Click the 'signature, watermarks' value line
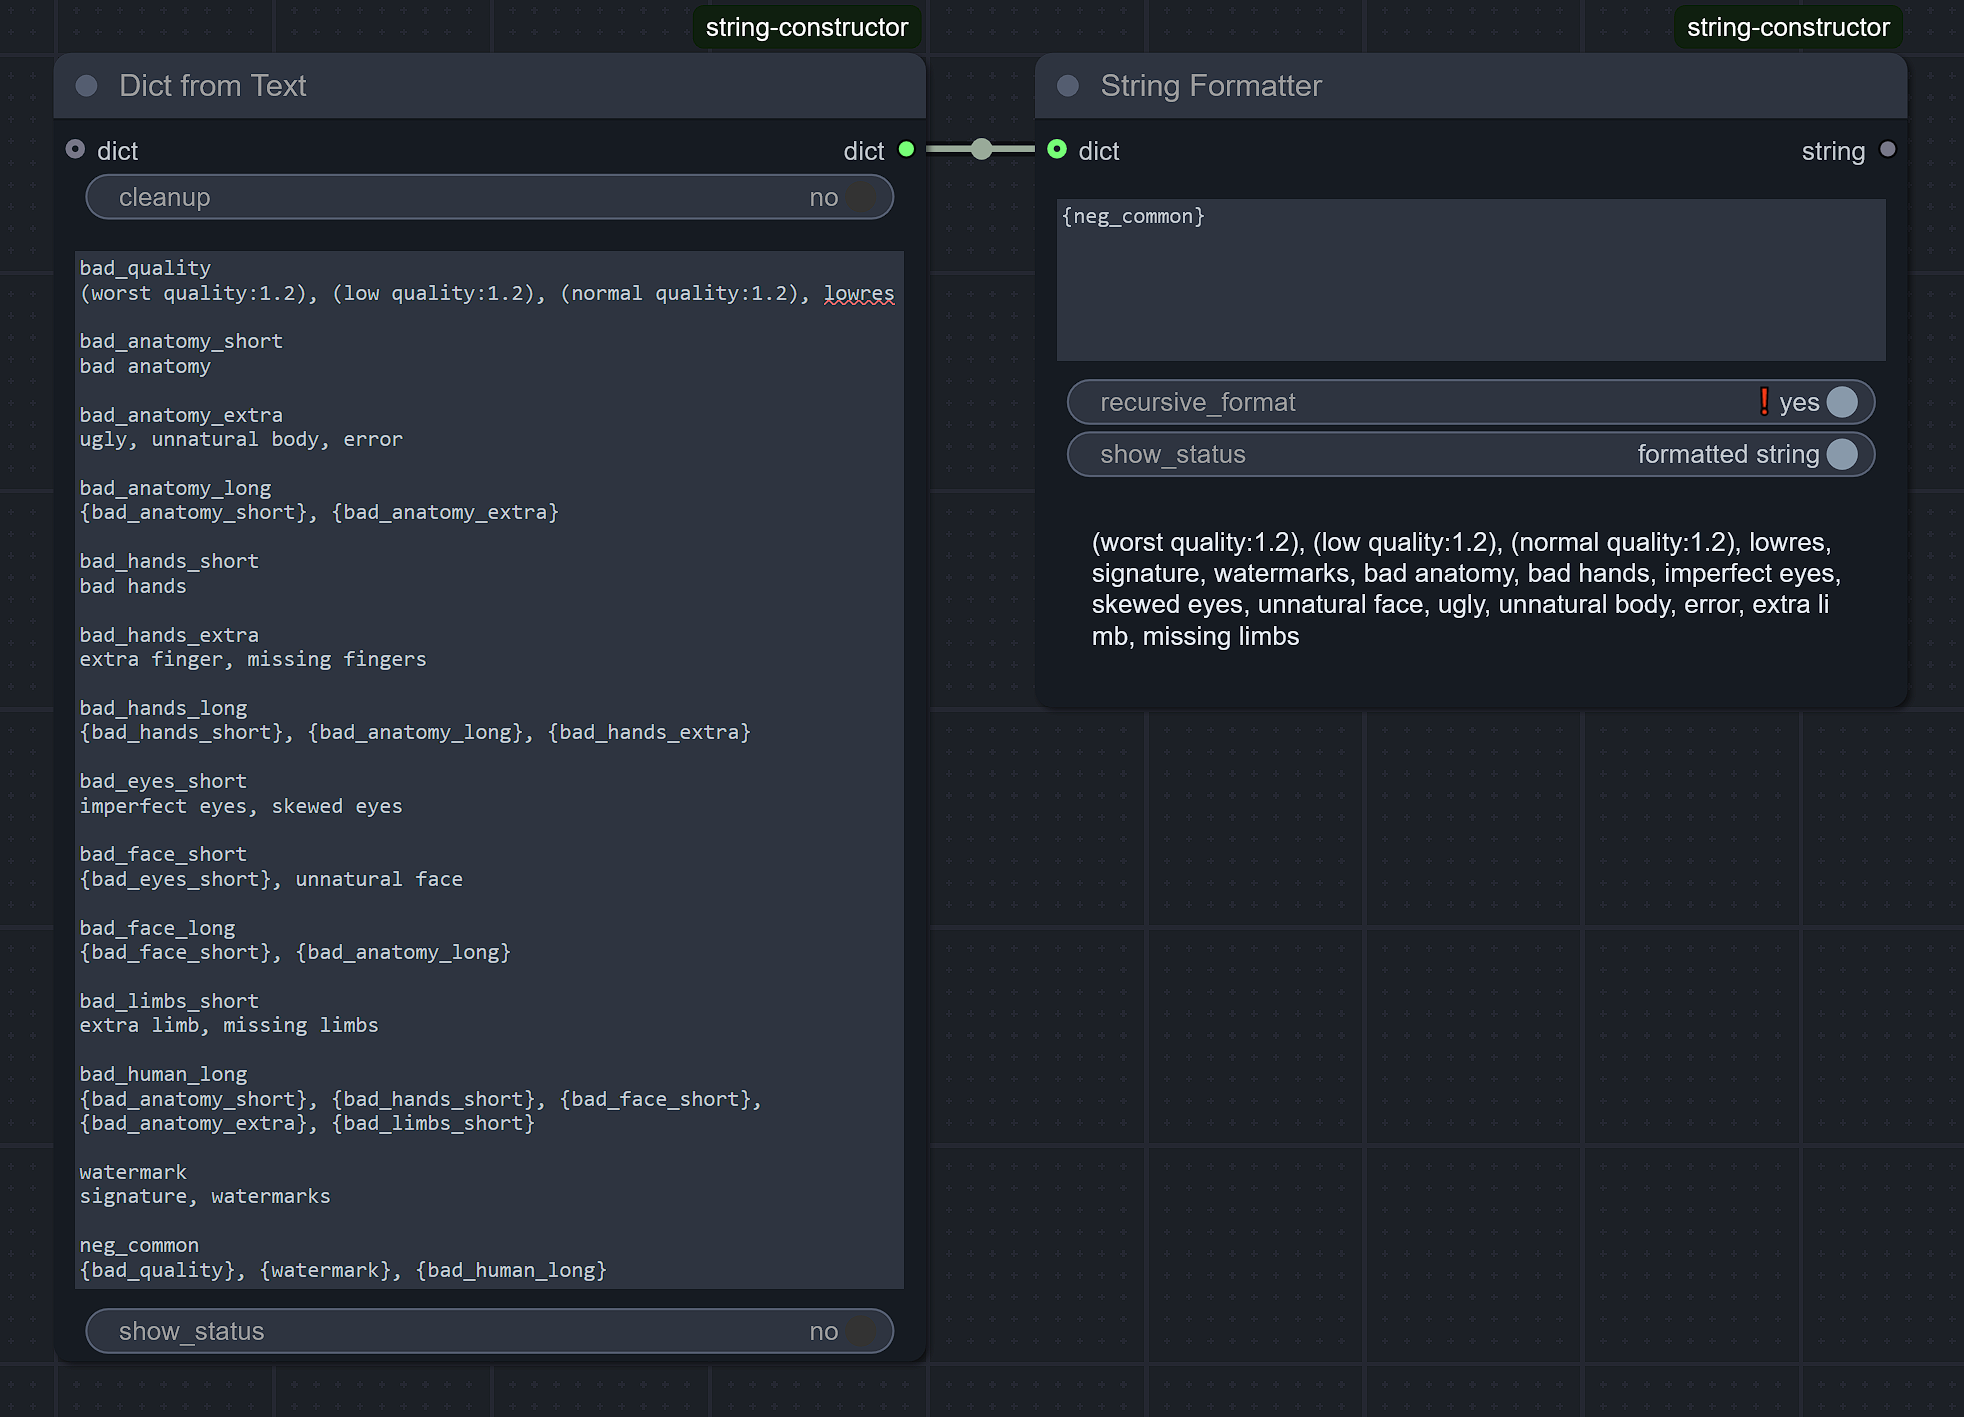This screenshot has width=1964, height=1417. (205, 1196)
